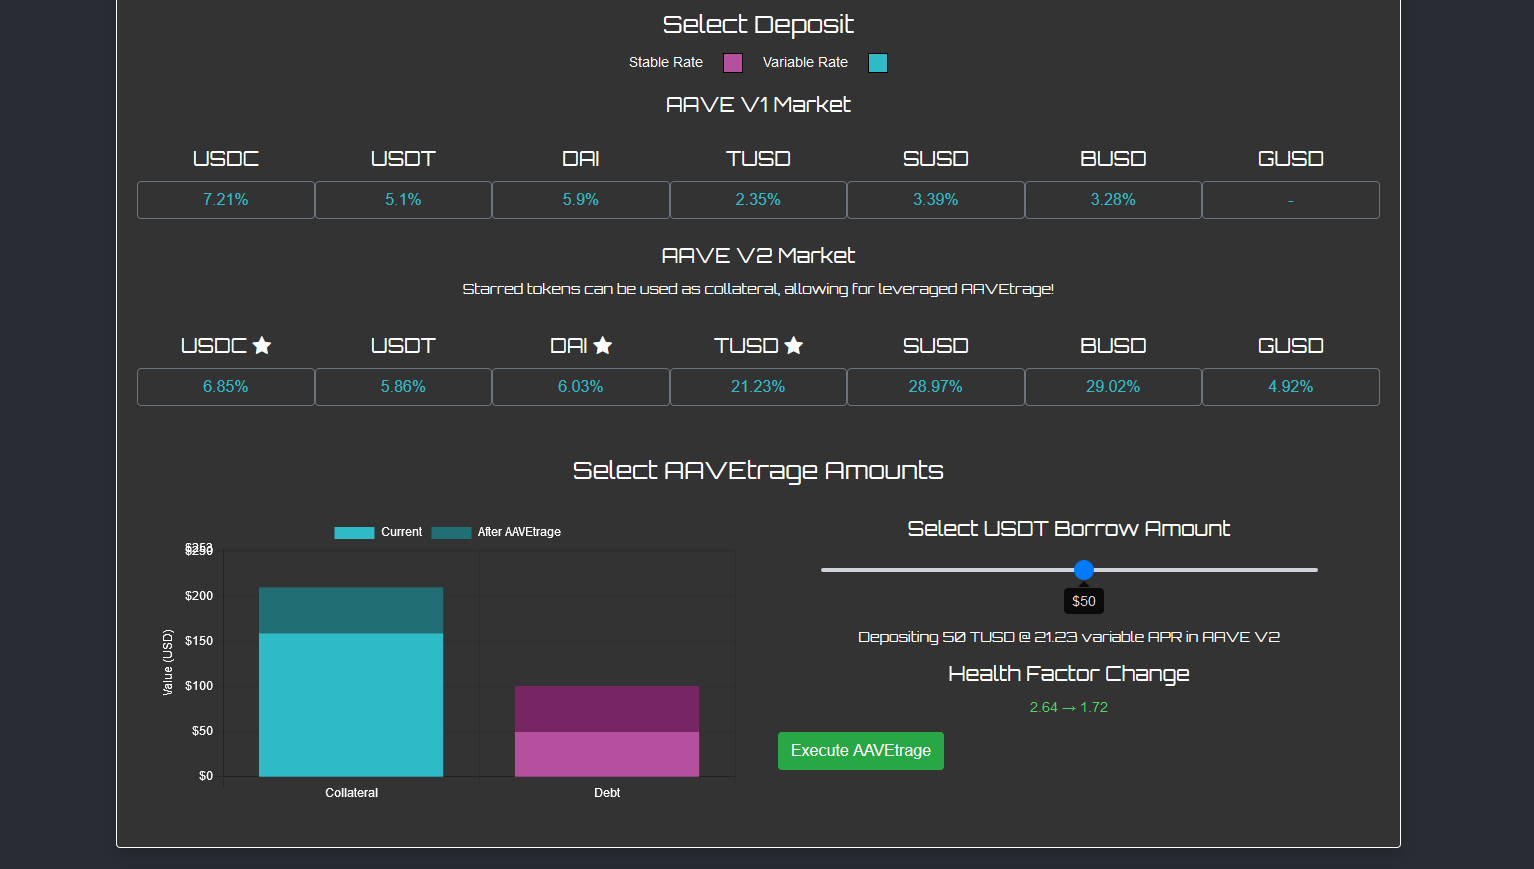Select USDC 6.85% rate in AAVE V2
This screenshot has width=1534, height=869.
click(226, 387)
